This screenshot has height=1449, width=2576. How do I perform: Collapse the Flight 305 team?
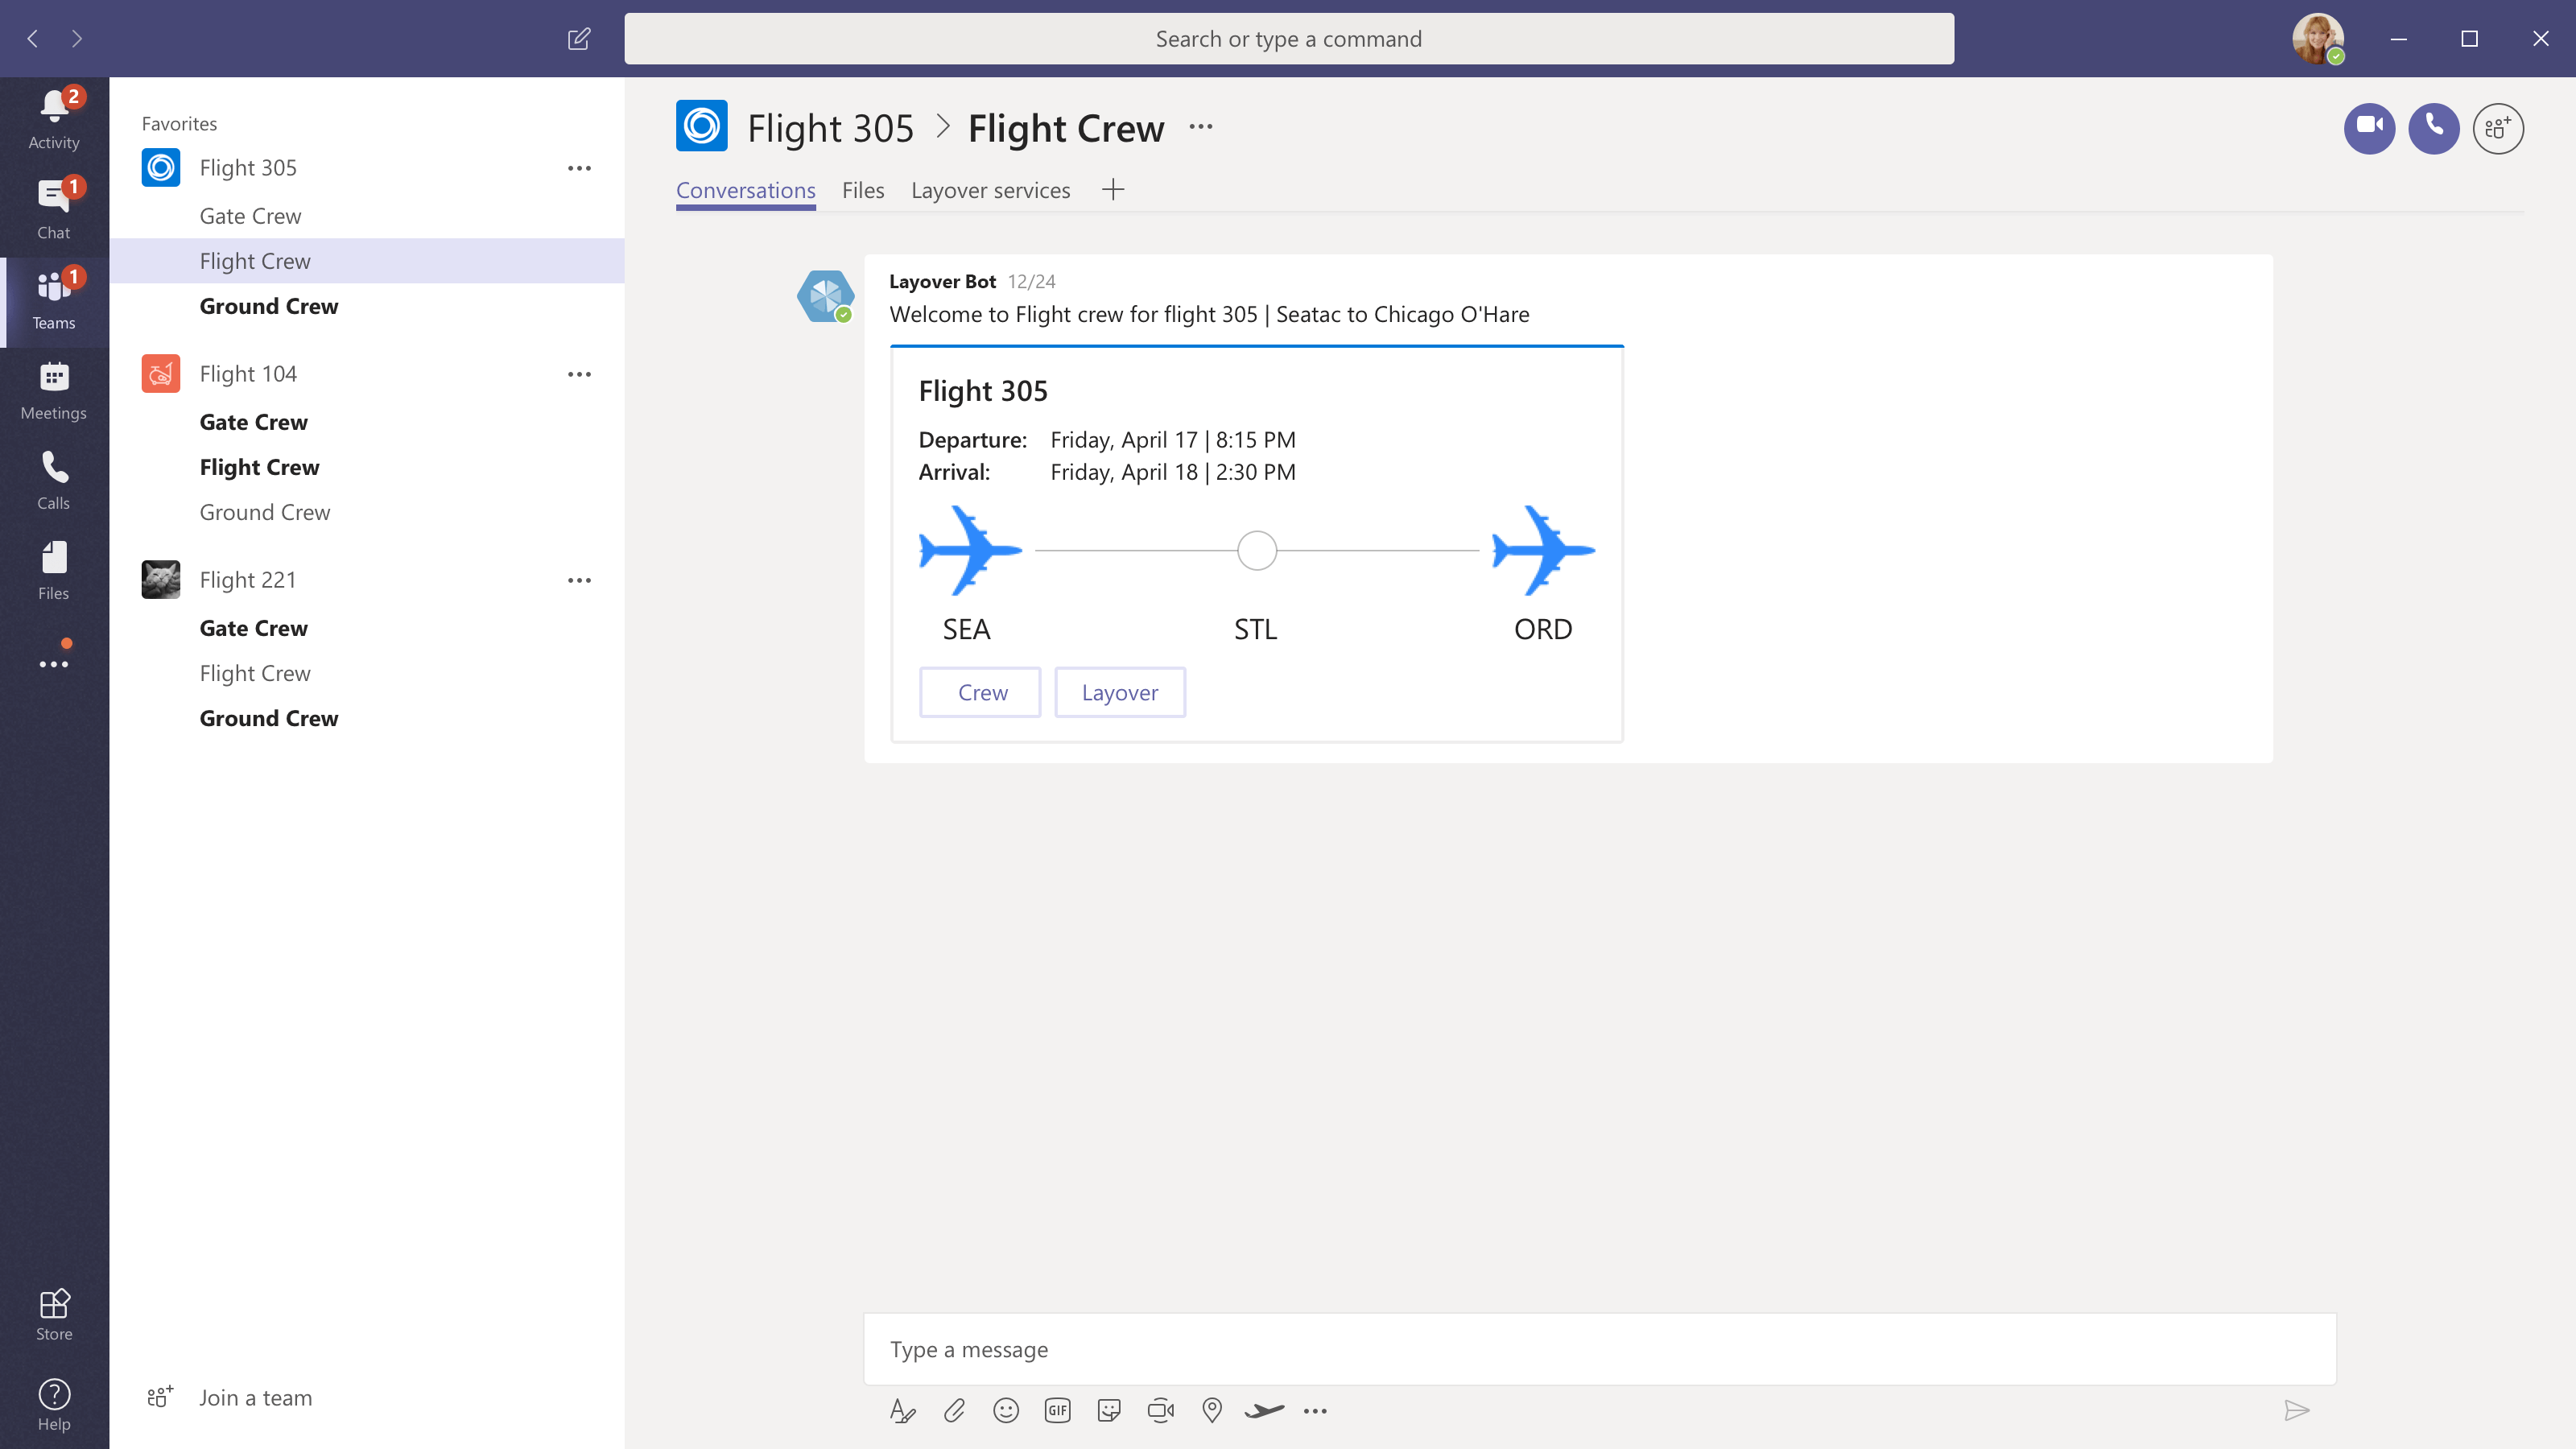click(248, 168)
